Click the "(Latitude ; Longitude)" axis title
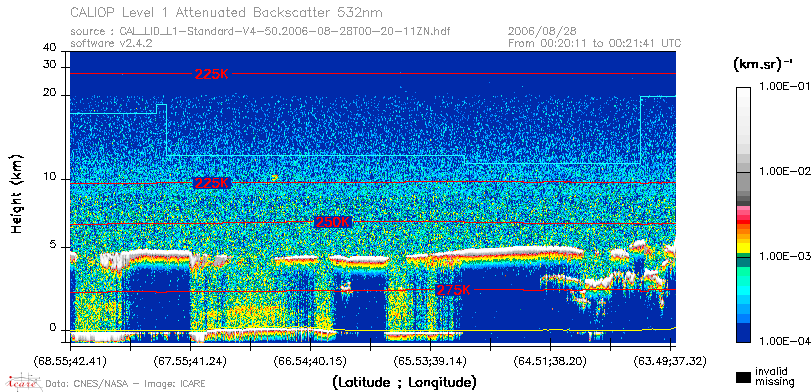Screen dimensions: 811x392 click(404, 383)
